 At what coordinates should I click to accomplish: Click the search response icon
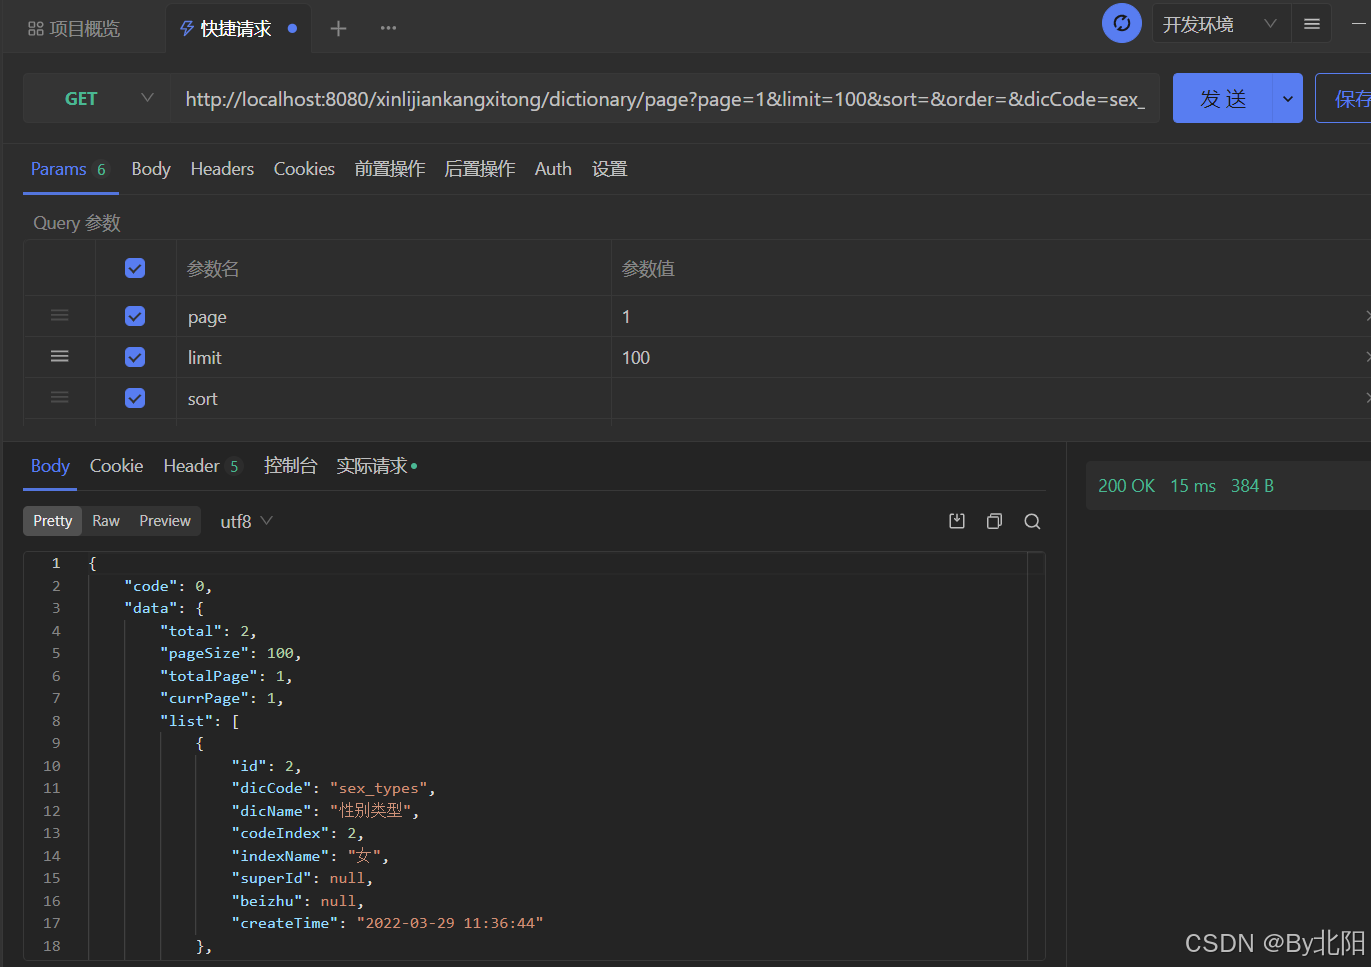click(1032, 521)
